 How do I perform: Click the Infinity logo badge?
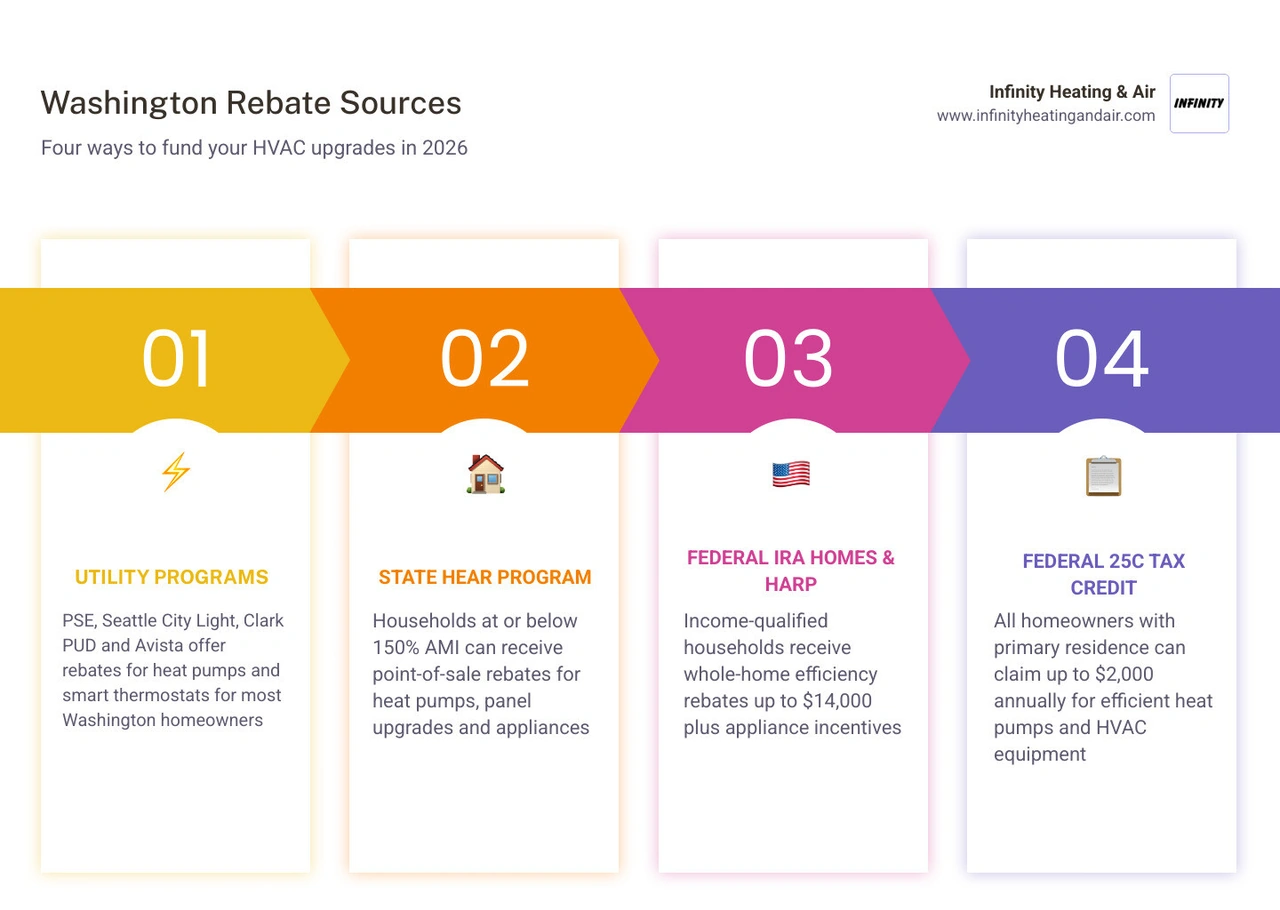(x=1199, y=103)
